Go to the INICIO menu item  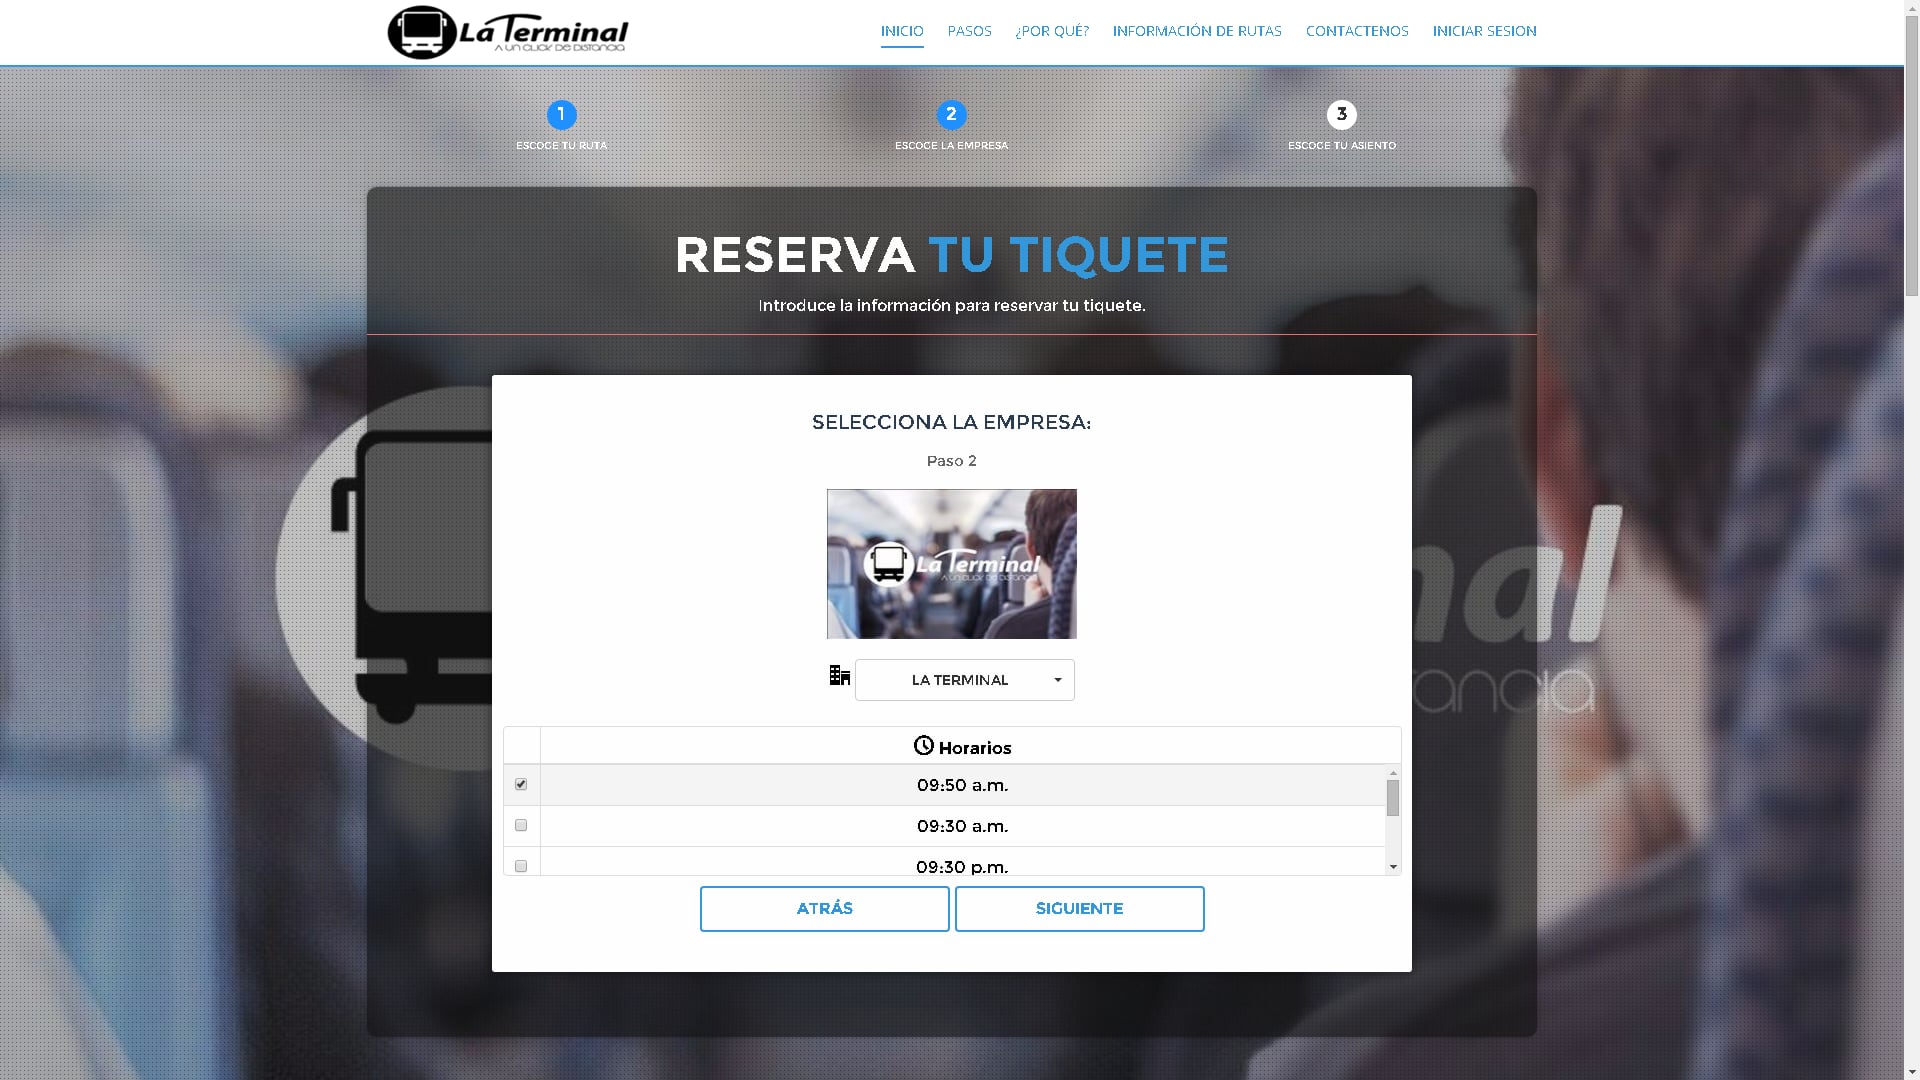pyautogui.click(x=901, y=31)
